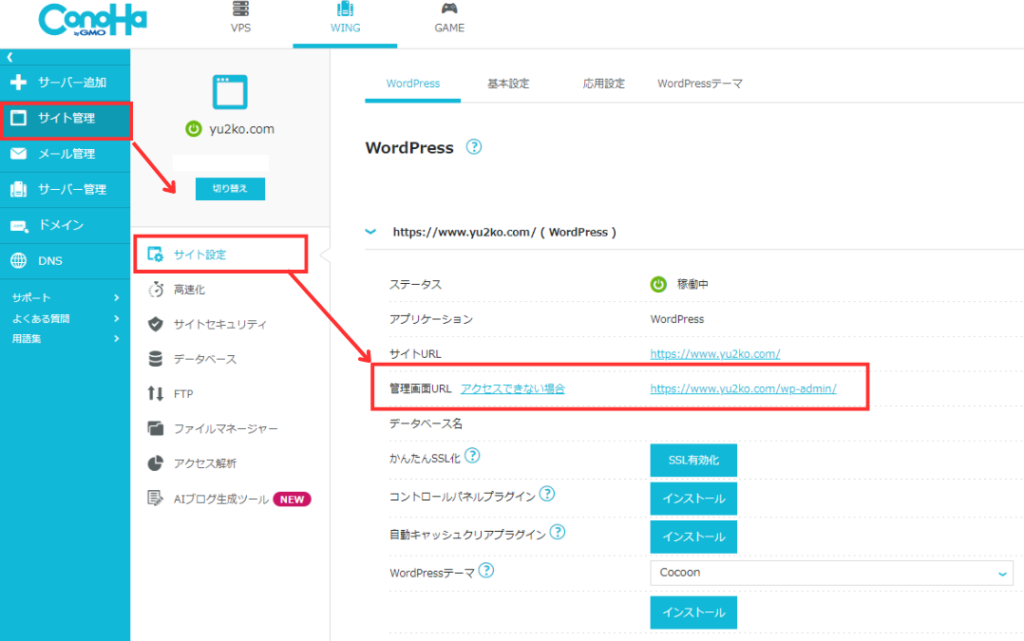The width and height of the screenshot is (1024, 641).
Task: Click the https://www.yu2ko.com/ ( WordPress ) section title
Action: (504, 232)
